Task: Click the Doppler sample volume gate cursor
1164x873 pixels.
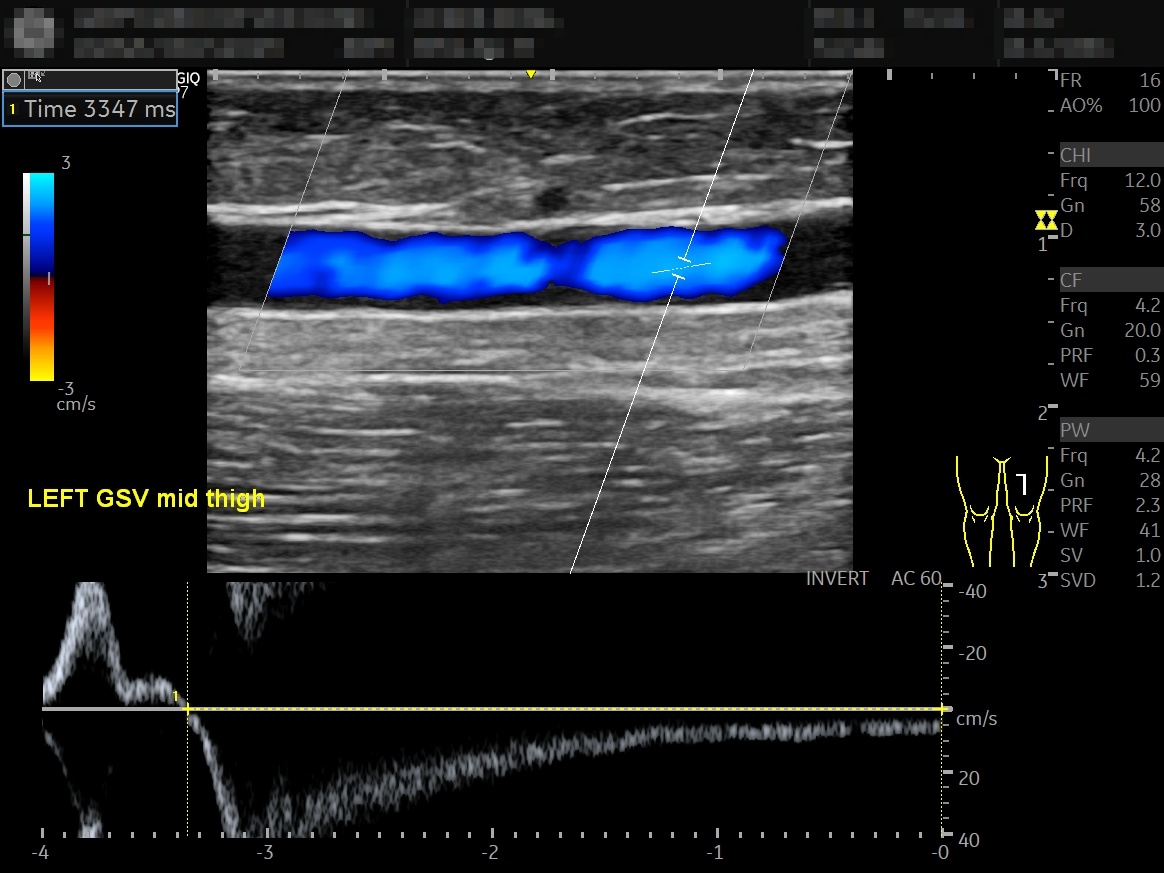Action: [x=681, y=268]
